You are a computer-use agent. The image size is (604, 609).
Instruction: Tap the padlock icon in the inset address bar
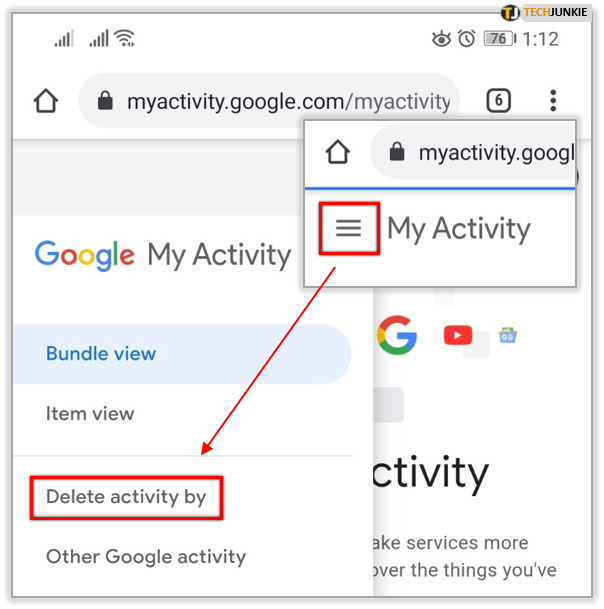[397, 151]
